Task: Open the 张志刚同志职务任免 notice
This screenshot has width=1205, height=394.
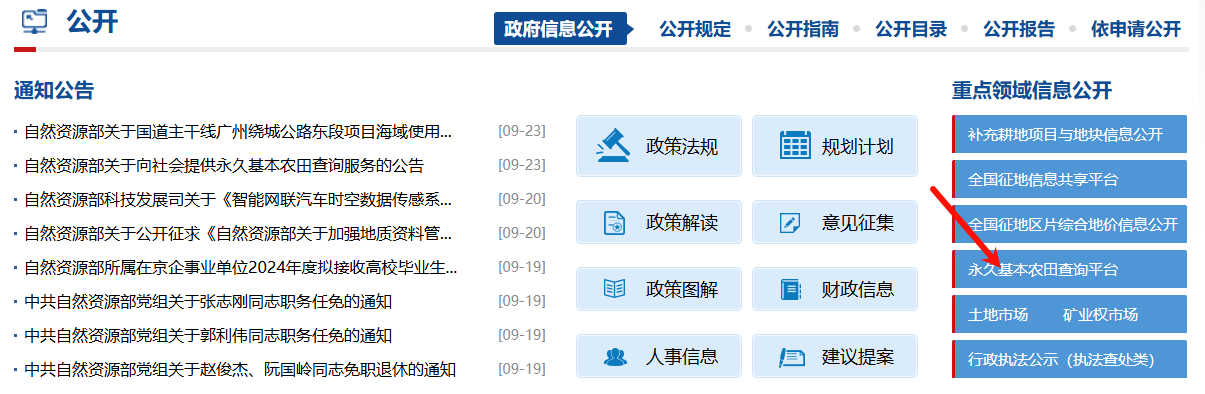Action: [208, 301]
